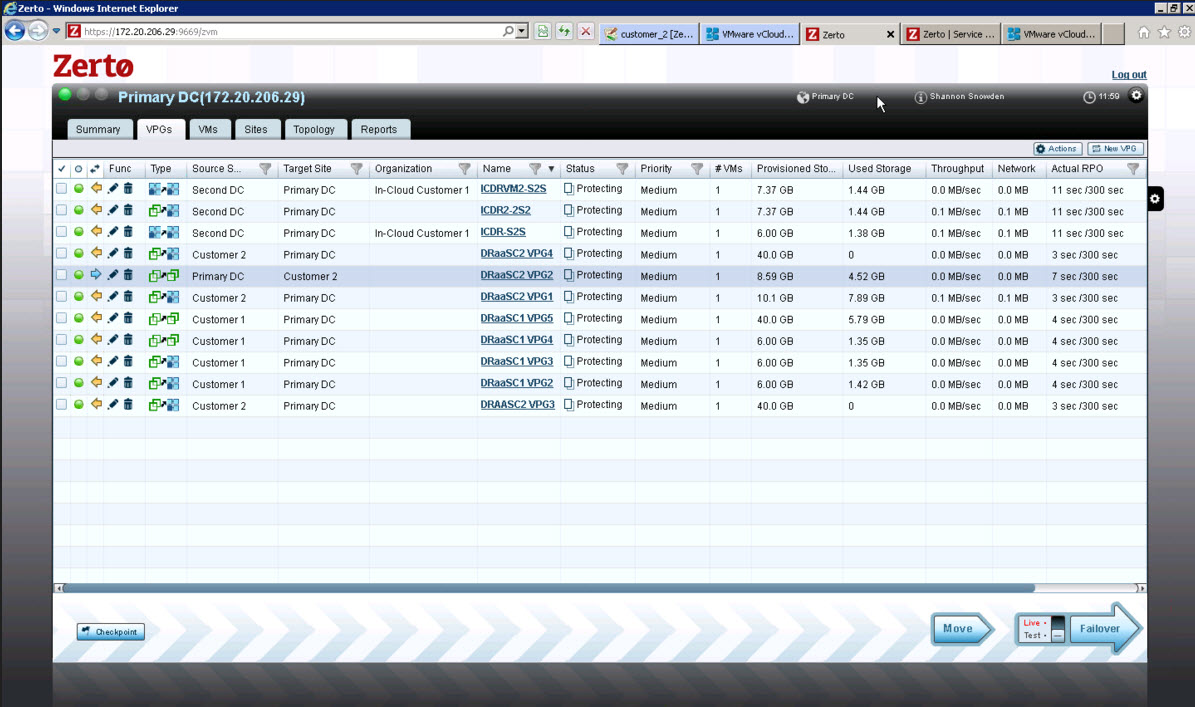Image resolution: width=1195 pixels, height=707 pixels.
Task: Open Source Site column filter
Action: (264, 168)
